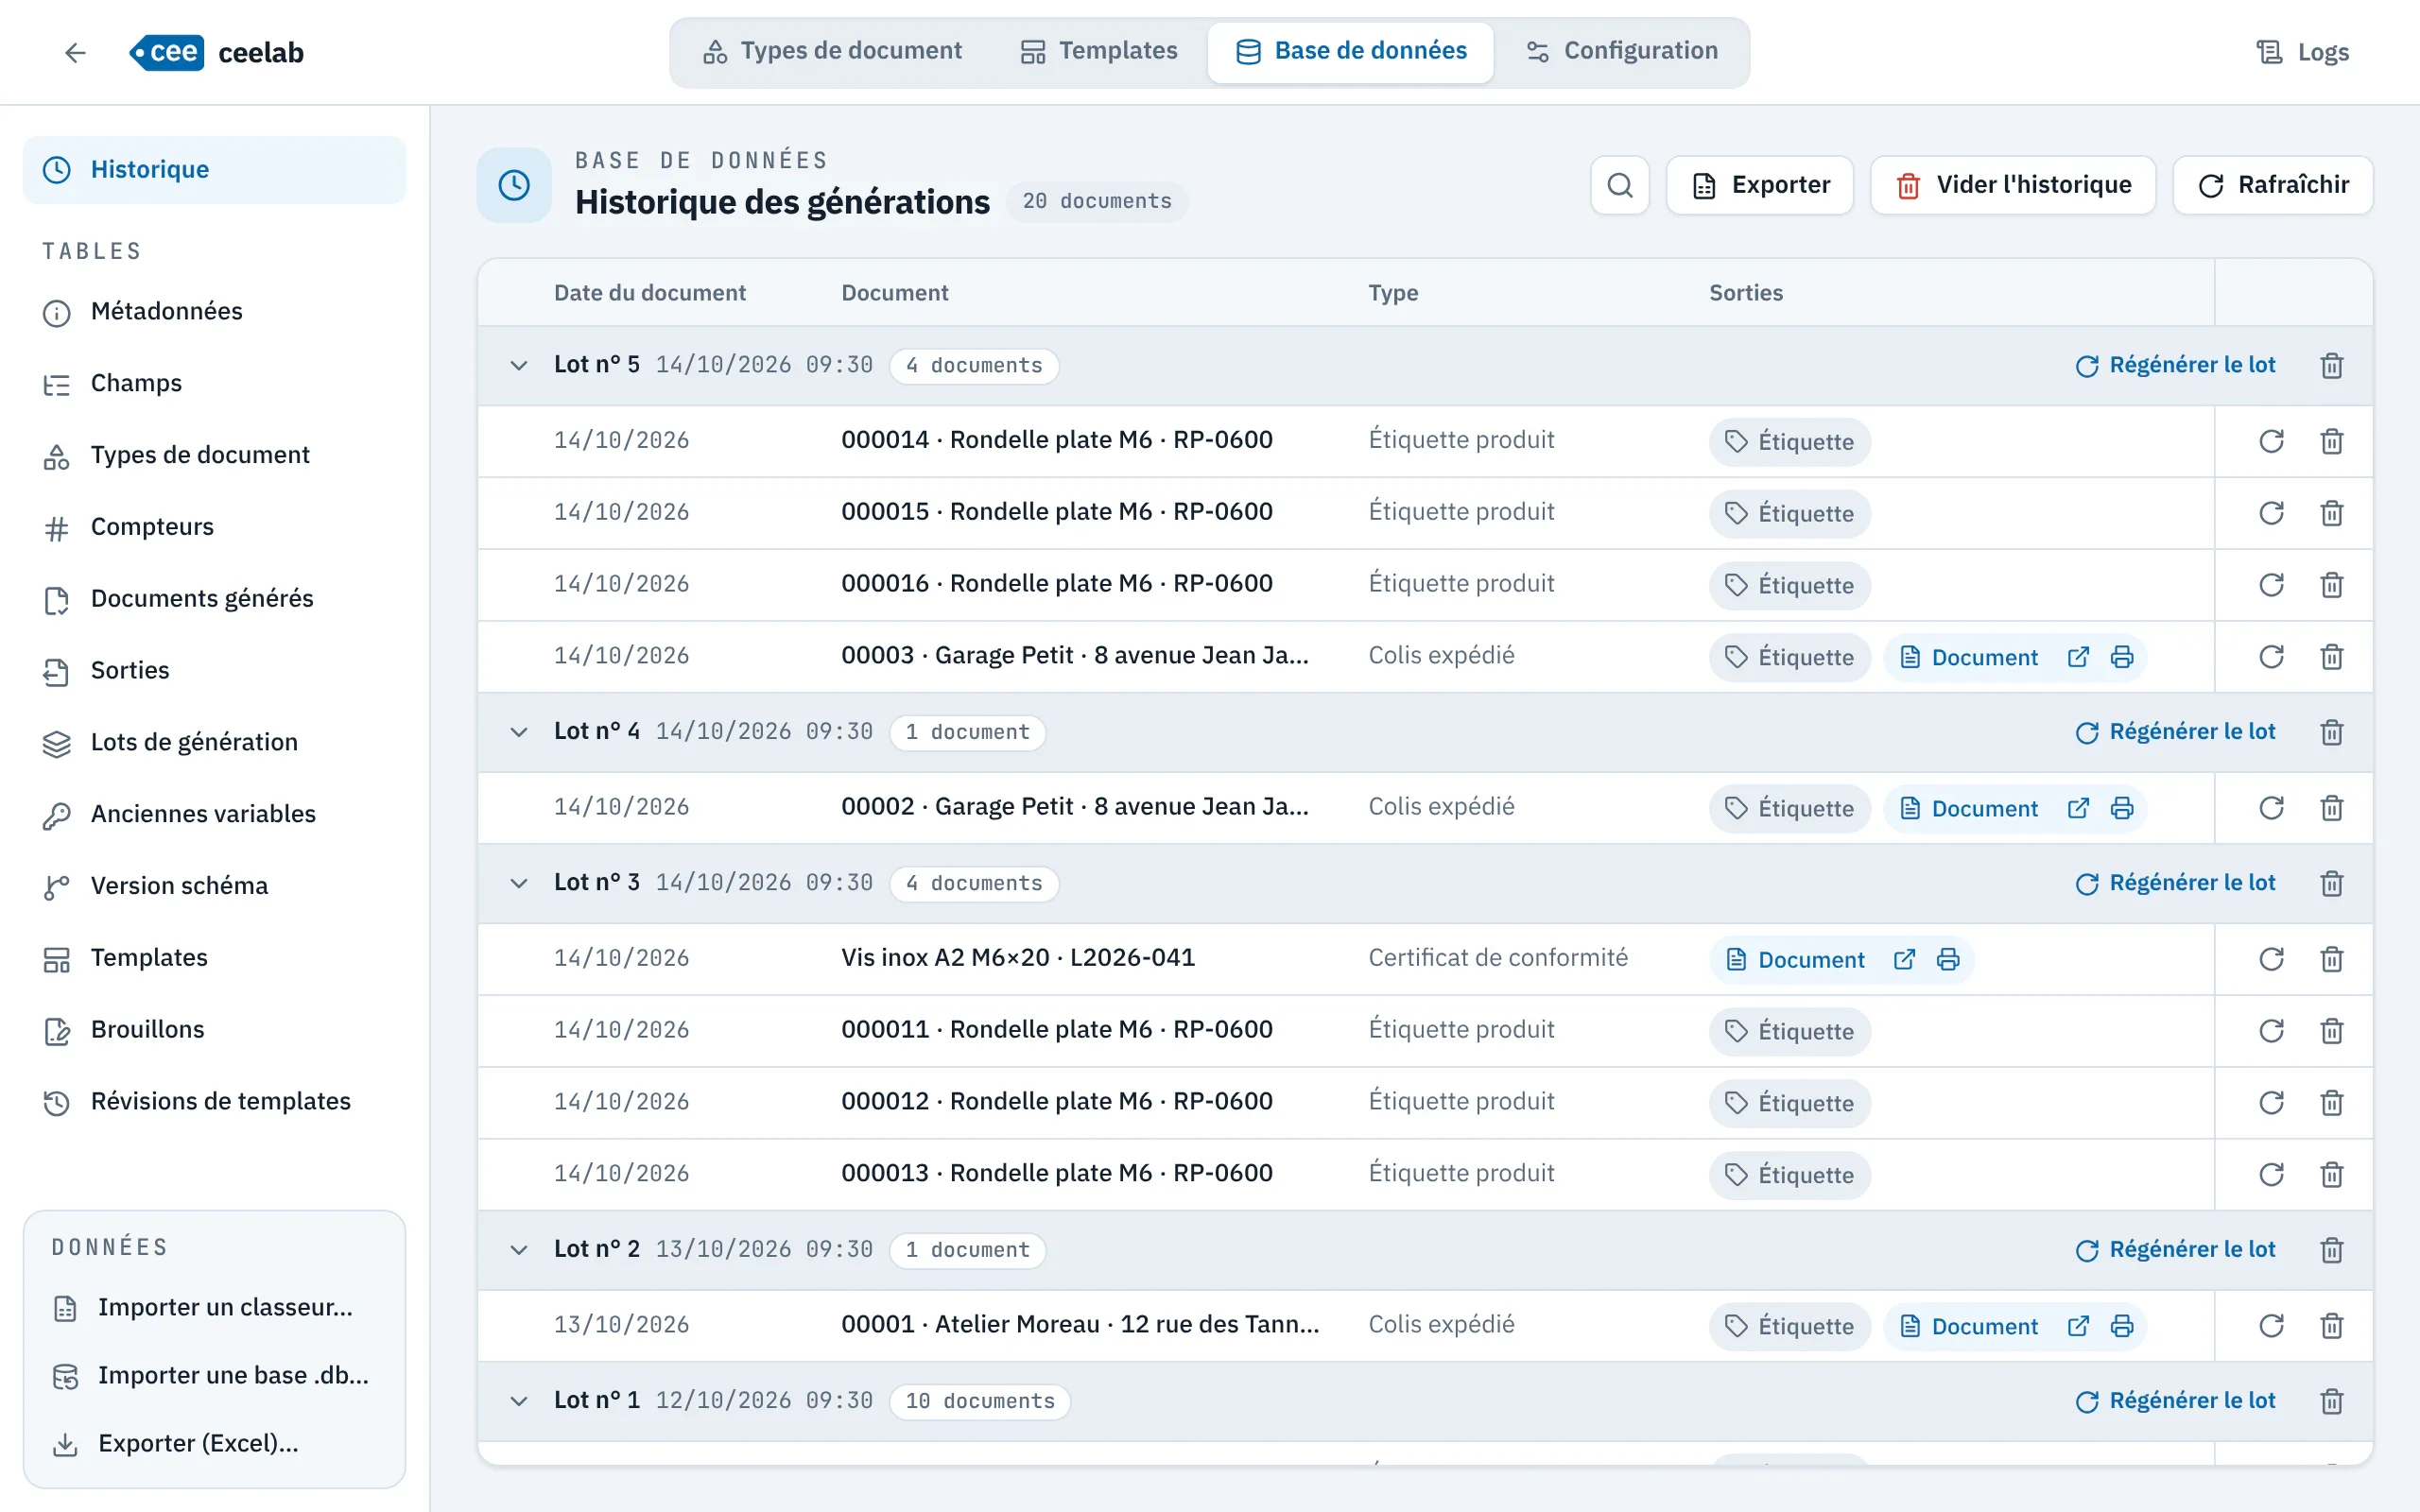This screenshot has width=2420, height=1512.
Task: Print the 00003 Garage Petit document
Action: 2122,657
